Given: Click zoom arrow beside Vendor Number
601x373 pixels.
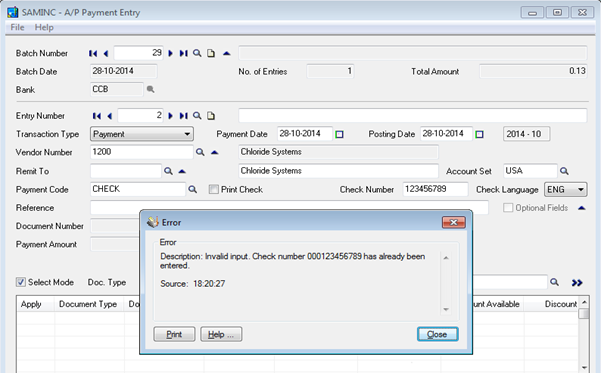Looking at the screenshot, I should (x=215, y=152).
